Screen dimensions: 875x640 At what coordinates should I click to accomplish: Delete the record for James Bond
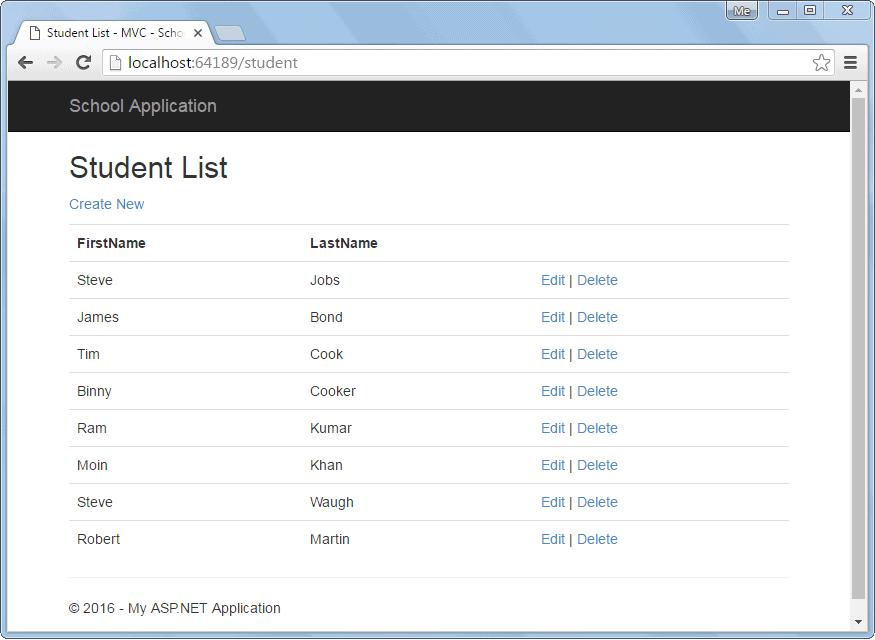(x=597, y=317)
